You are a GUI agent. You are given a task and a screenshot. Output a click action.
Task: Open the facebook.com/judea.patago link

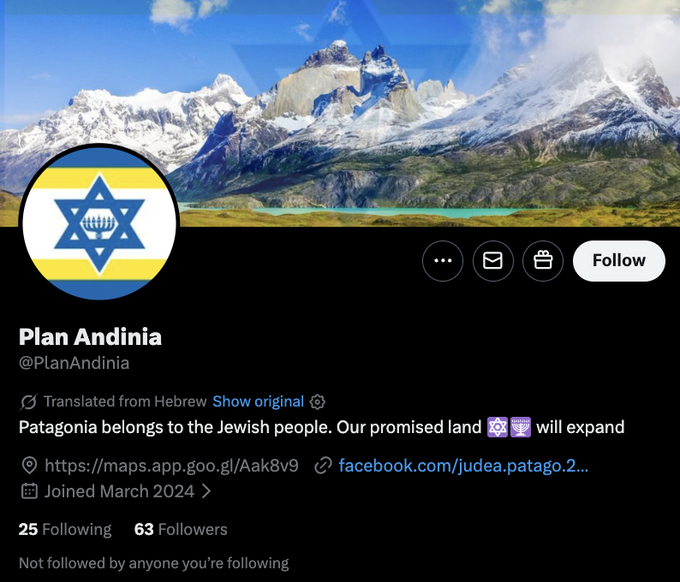(x=463, y=466)
